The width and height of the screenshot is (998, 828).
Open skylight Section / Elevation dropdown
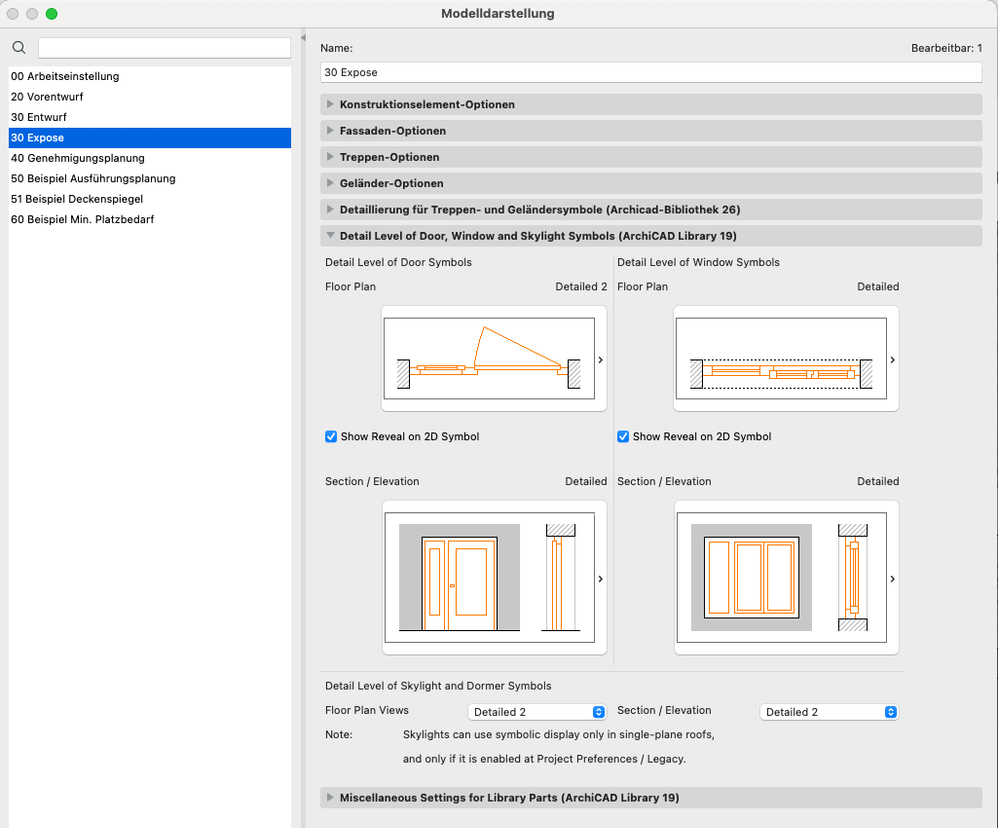coord(829,712)
